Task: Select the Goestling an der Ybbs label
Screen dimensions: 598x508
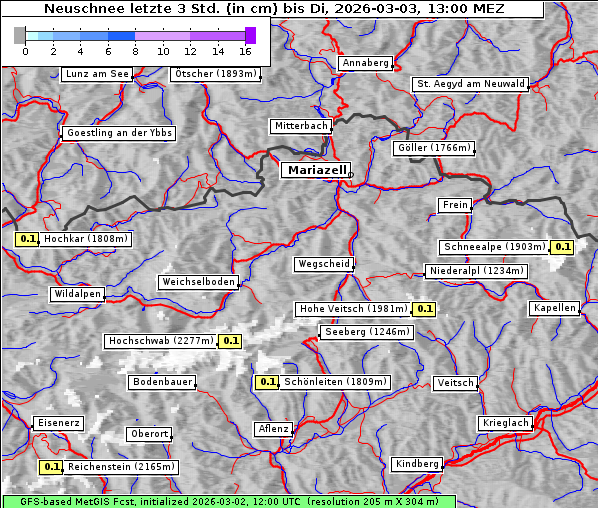Action: [119, 133]
